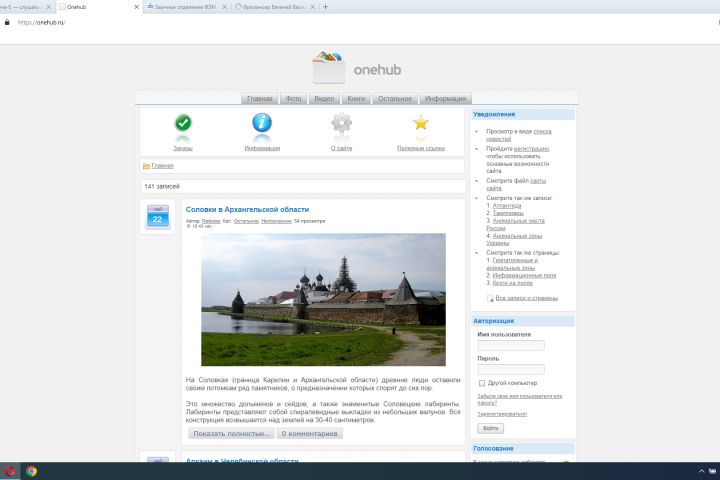Click the onehub.ru address bar URL
This screenshot has height=480, width=720.
click(x=41, y=22)
